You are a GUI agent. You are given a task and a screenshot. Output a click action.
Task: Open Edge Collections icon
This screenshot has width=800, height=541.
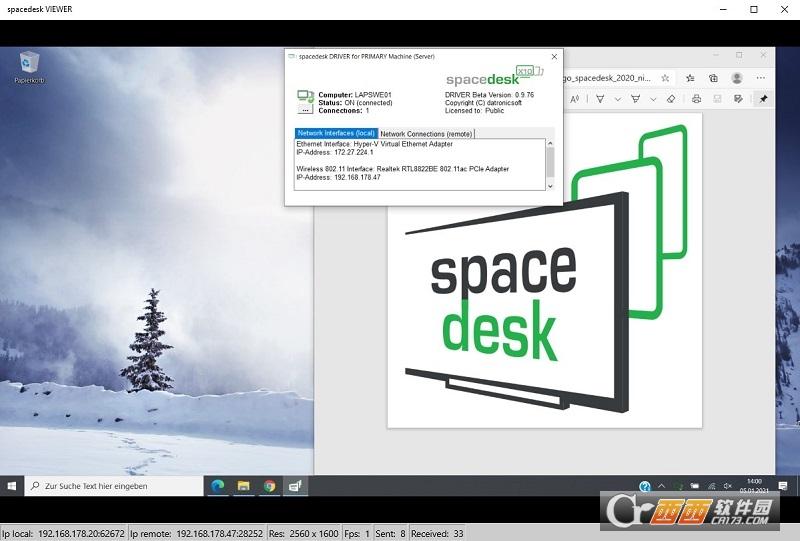(x=713, y=78)
